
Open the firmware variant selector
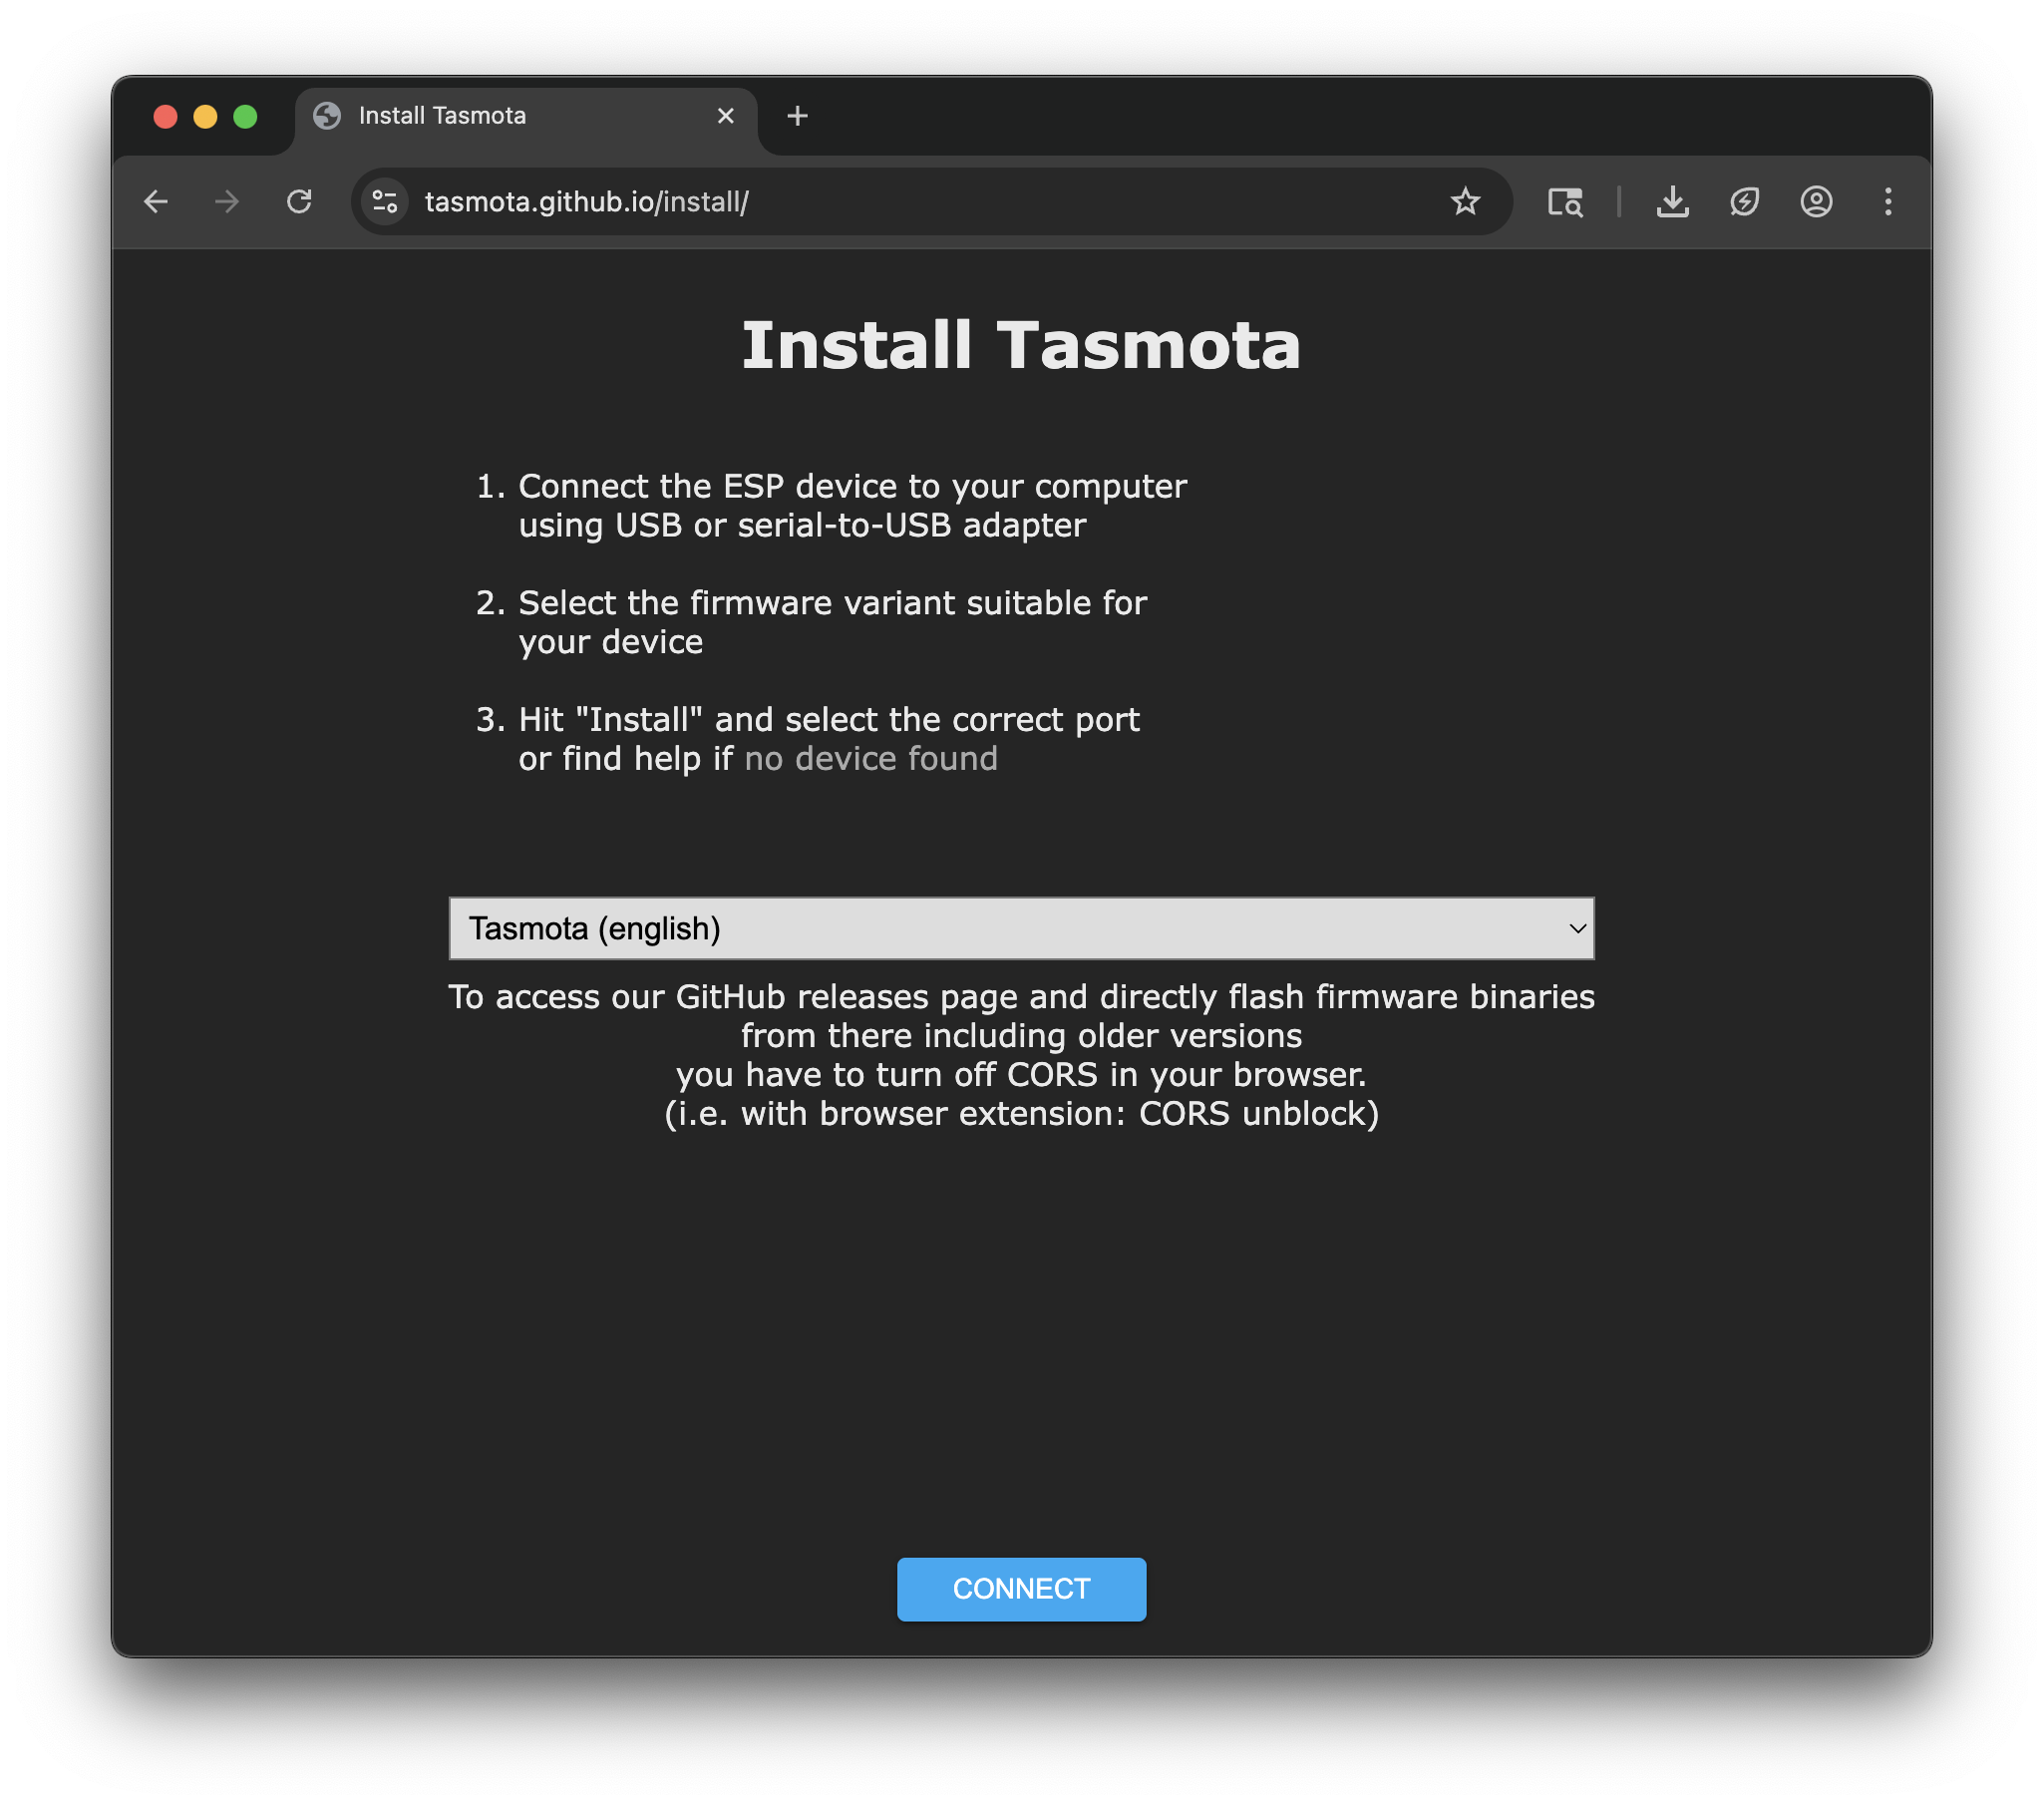coord(1020,928)
